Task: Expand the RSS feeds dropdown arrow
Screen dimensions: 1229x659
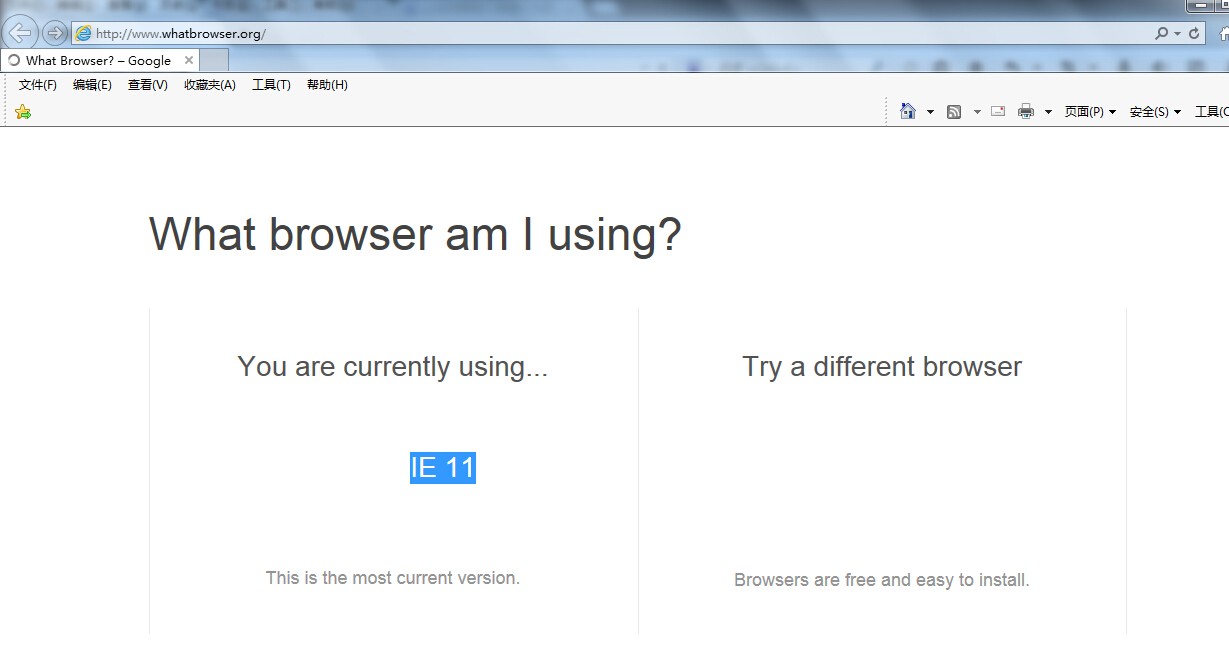Action: click(x=977, y=112)
